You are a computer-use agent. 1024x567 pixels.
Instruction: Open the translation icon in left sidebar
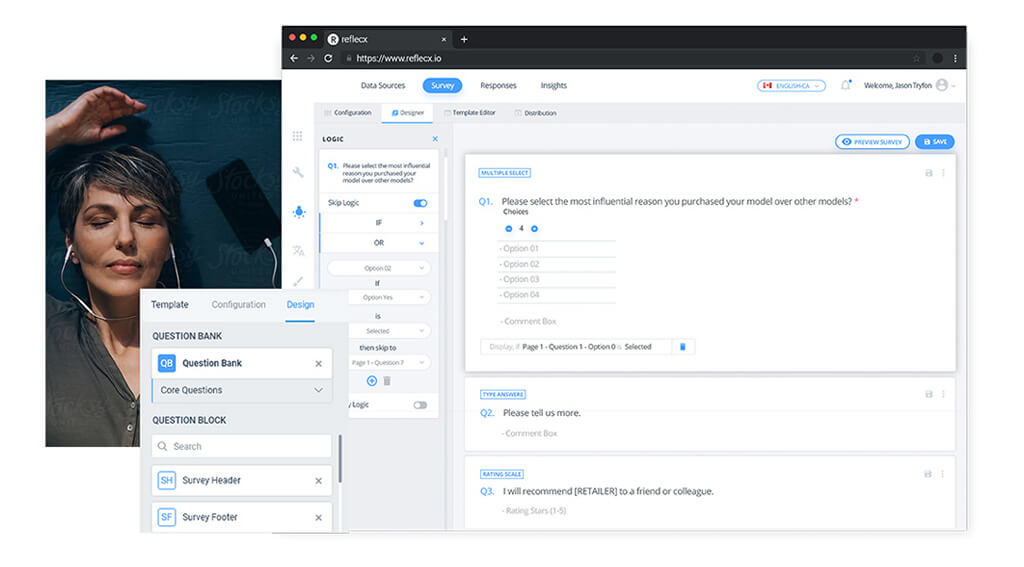coord(298,250)
